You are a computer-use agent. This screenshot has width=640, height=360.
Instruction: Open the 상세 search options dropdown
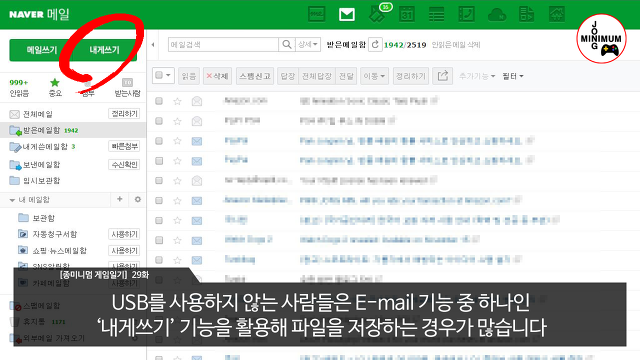pos(308,44)
